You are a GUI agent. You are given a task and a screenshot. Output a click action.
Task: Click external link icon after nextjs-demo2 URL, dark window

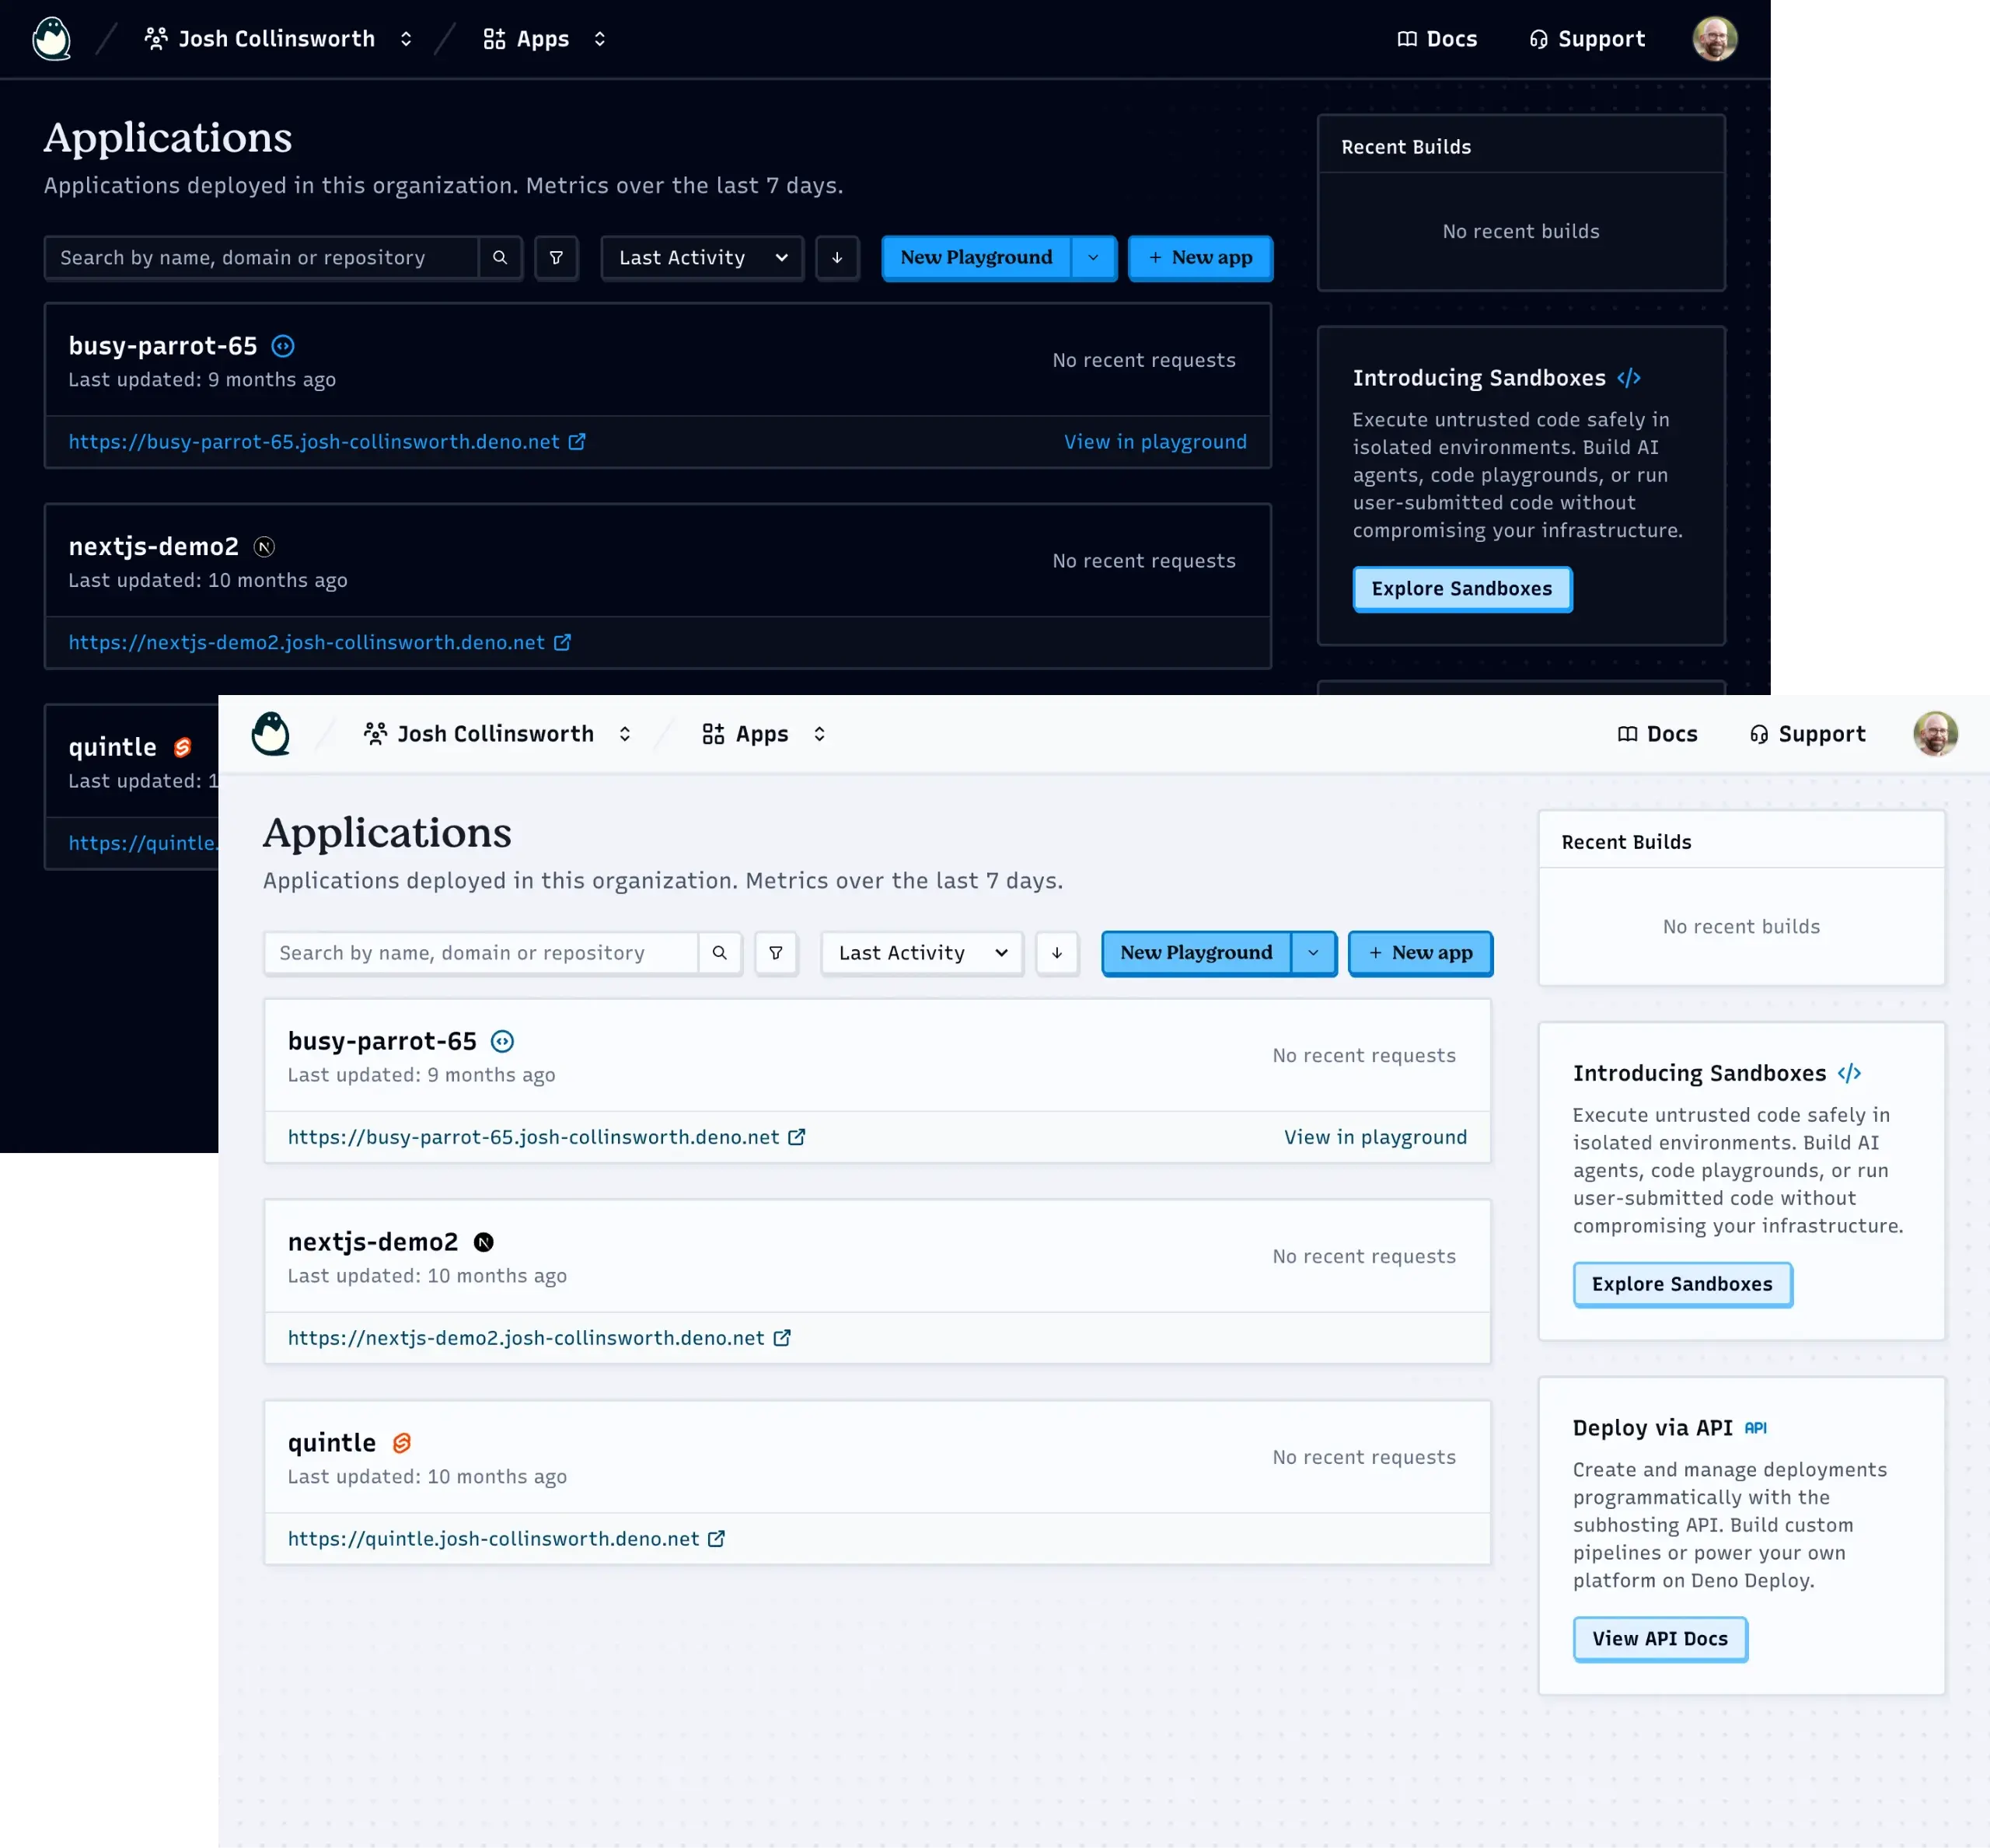[x=563, y=642]
